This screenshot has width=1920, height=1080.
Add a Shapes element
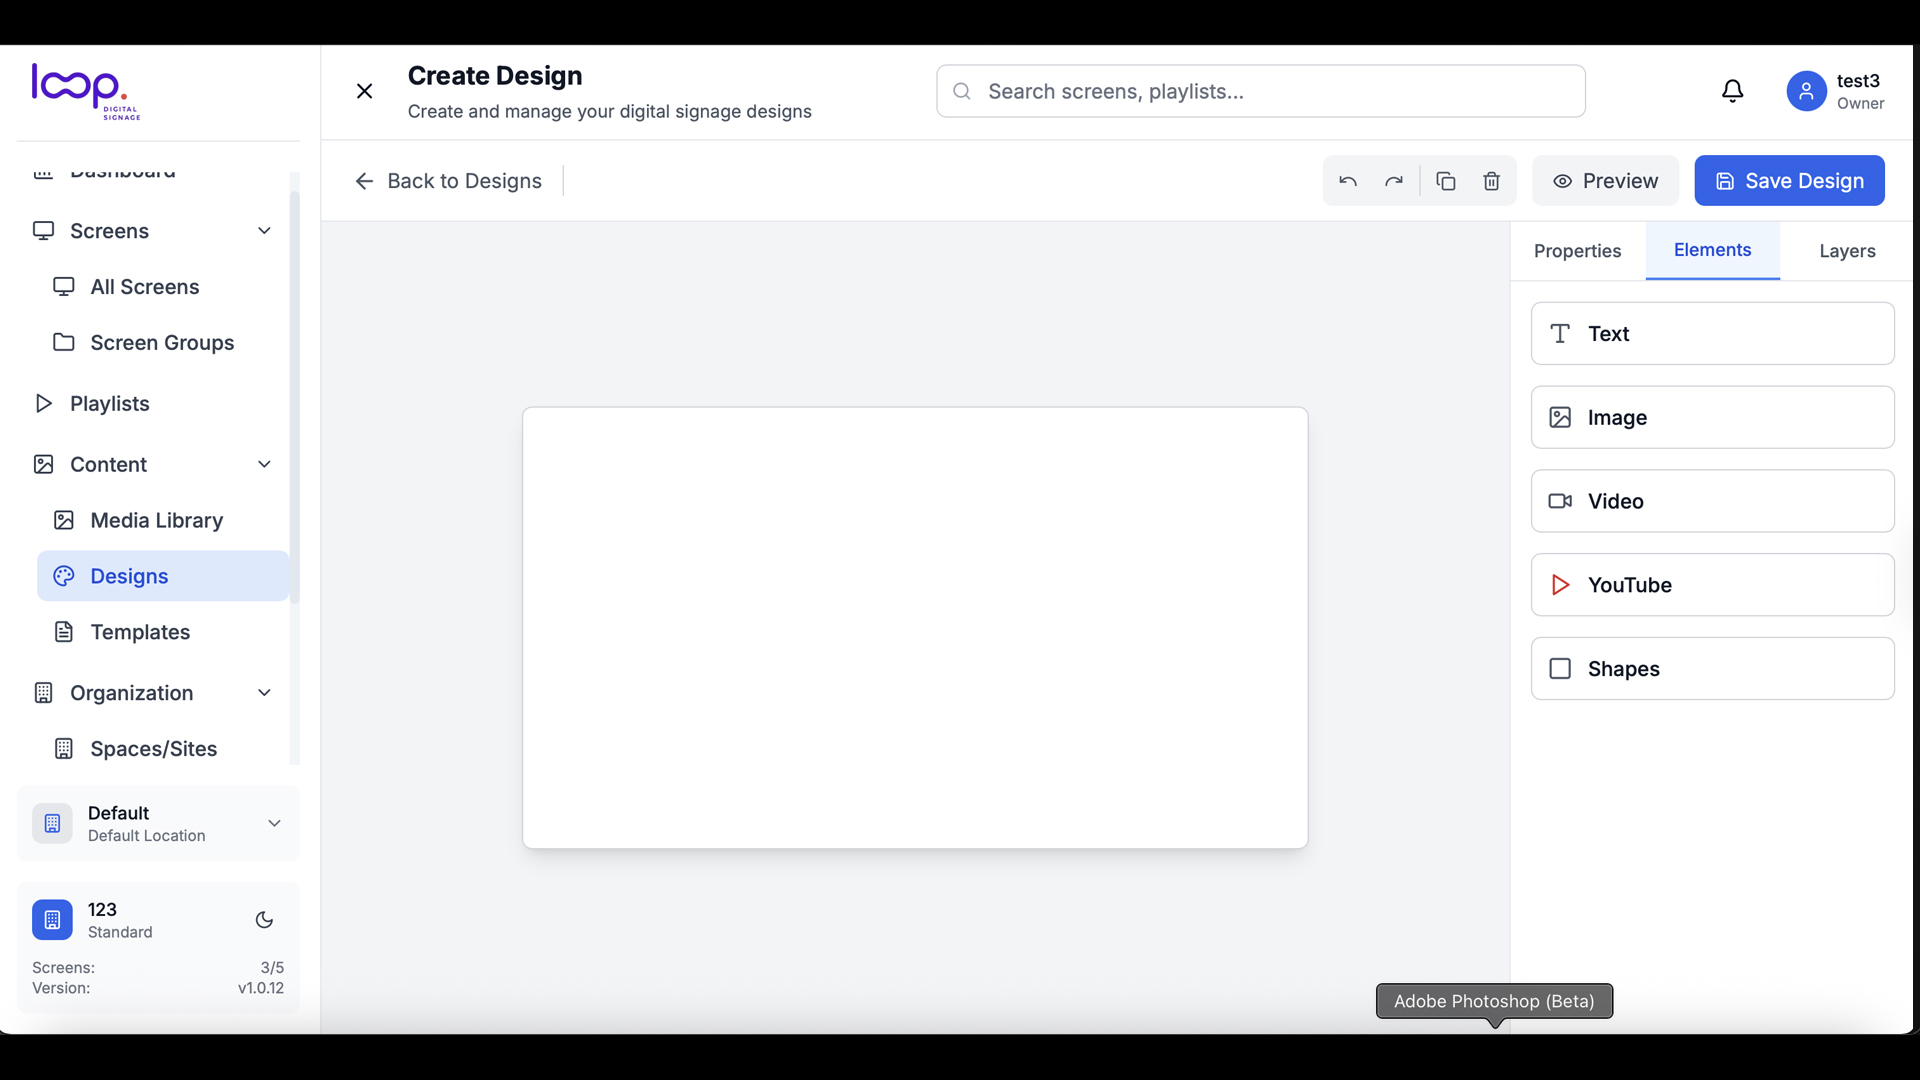(x=1712, y=669)
